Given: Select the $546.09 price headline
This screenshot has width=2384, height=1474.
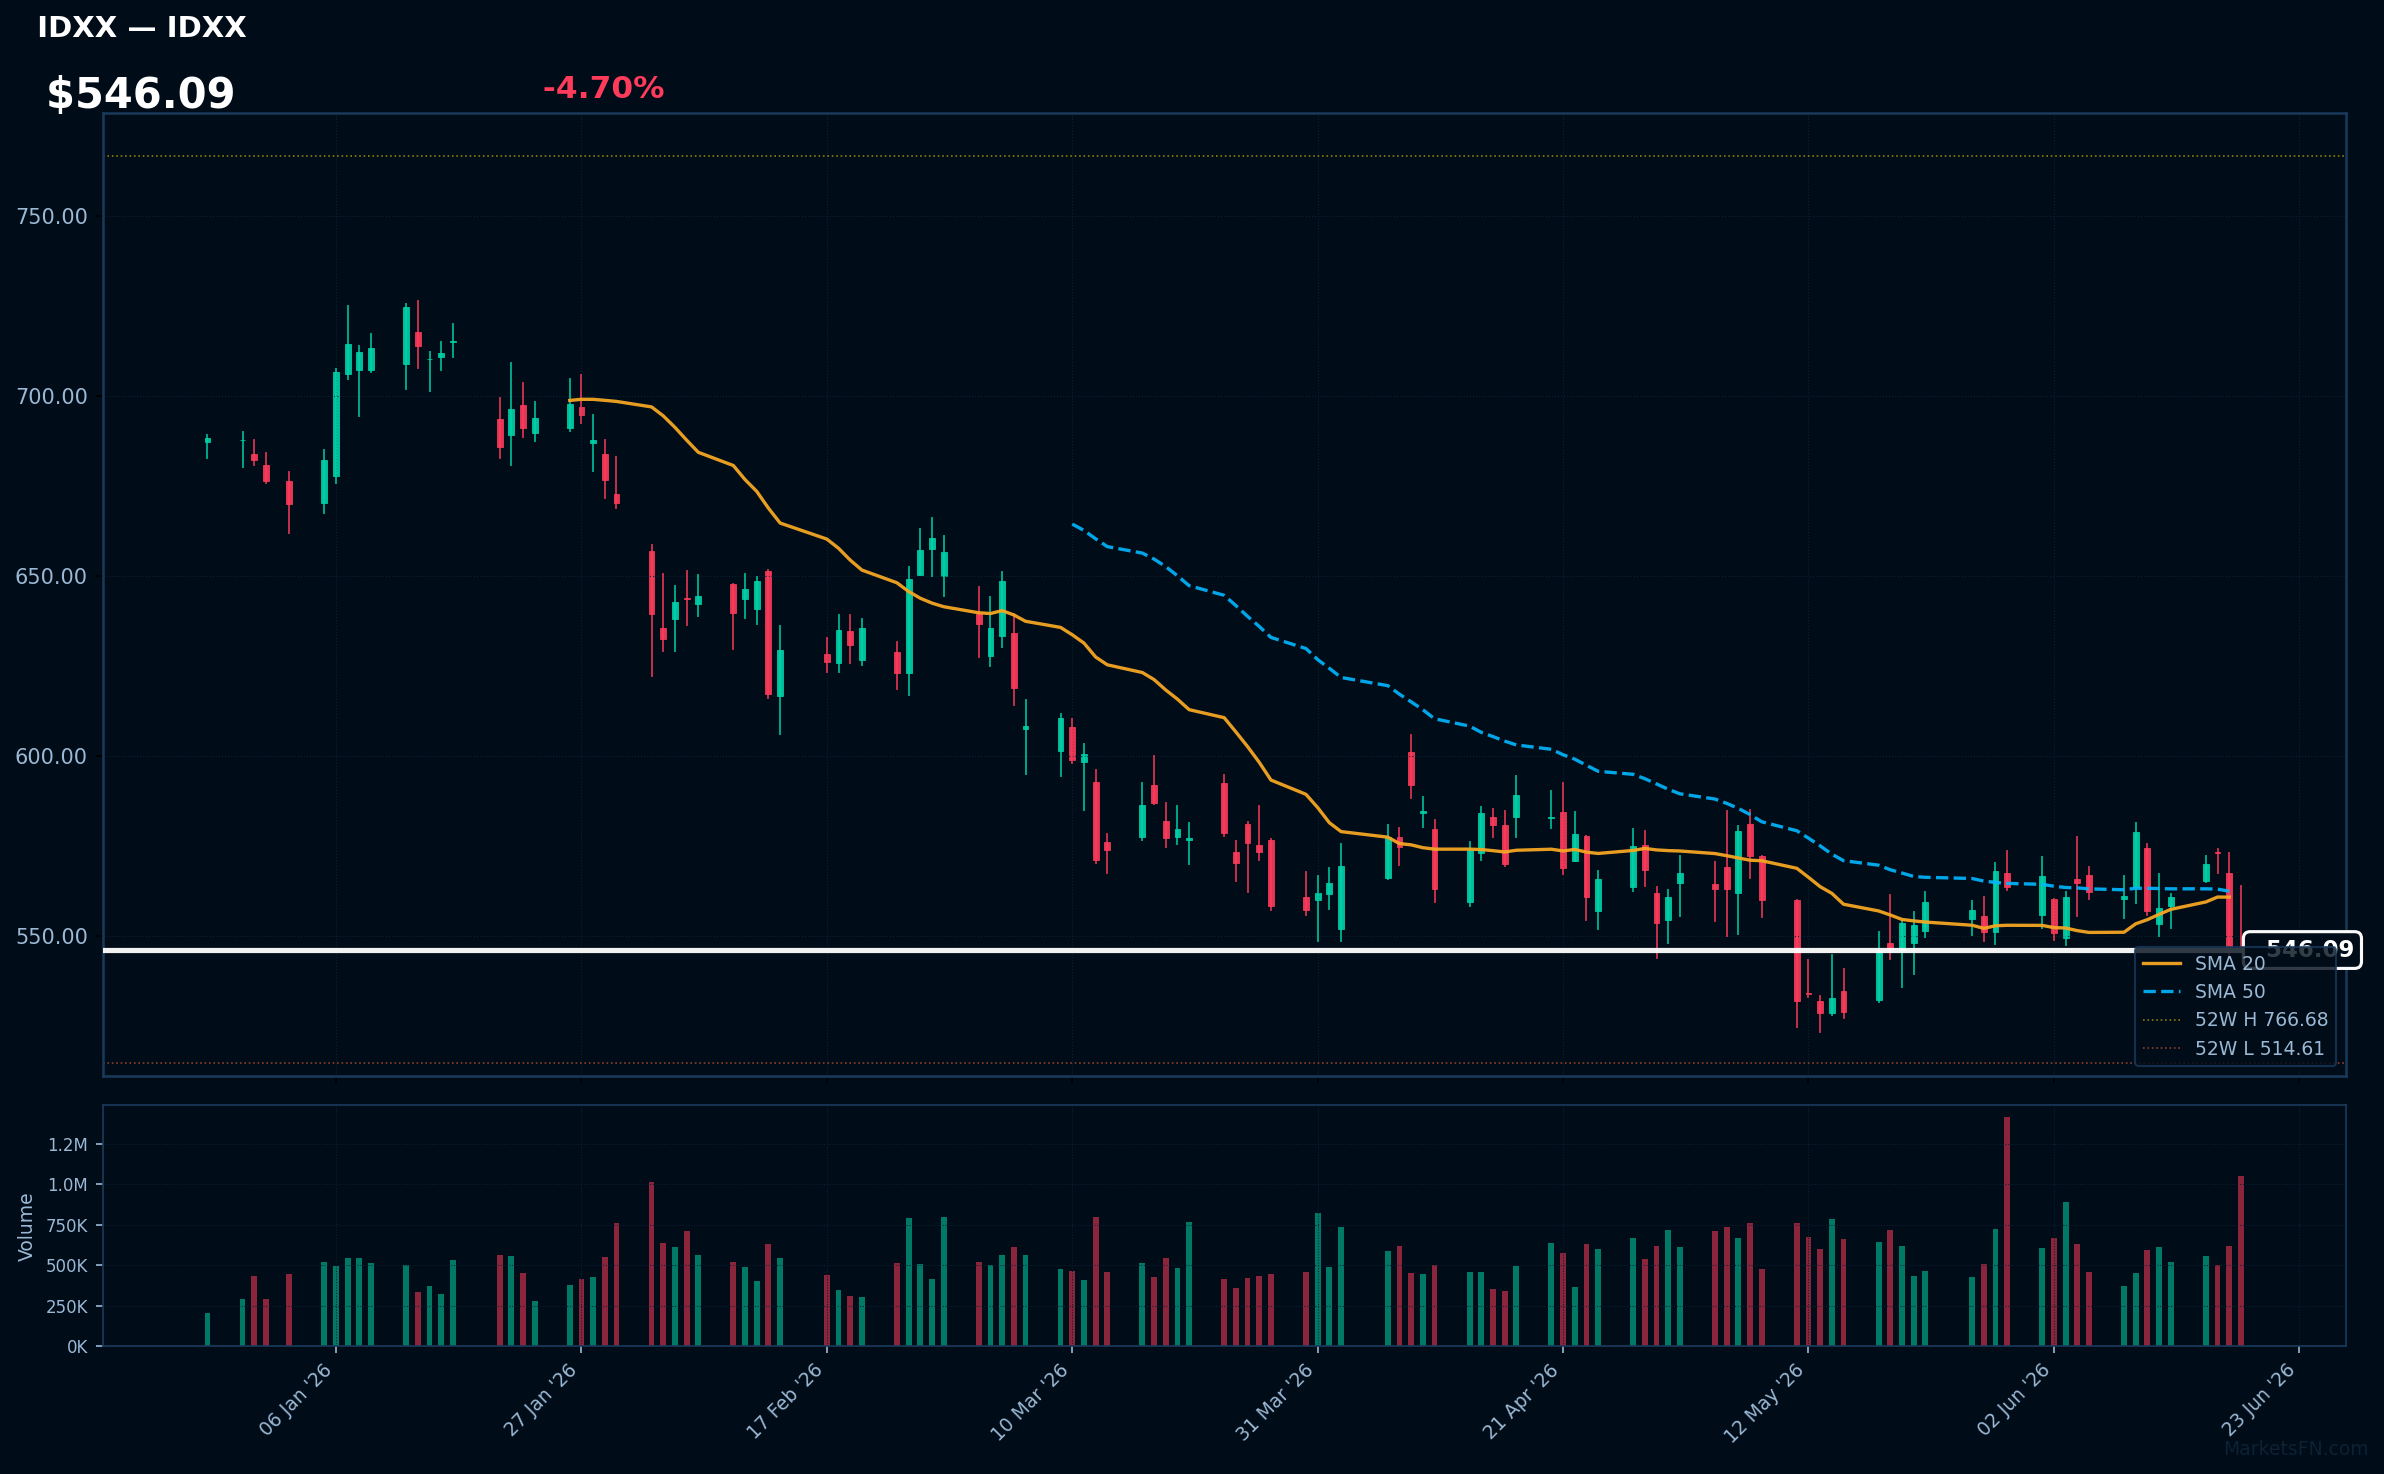Looking at the screenshot, I should (141, 93).
